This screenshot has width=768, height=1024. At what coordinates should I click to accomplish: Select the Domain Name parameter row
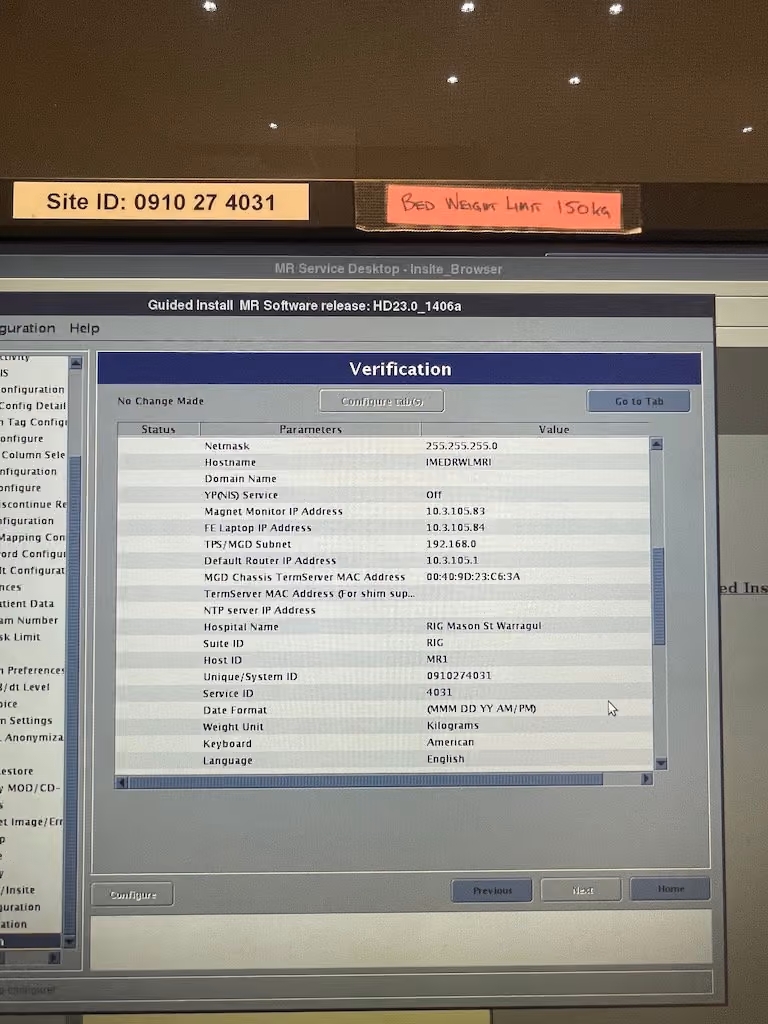click(x=384, y=478)
